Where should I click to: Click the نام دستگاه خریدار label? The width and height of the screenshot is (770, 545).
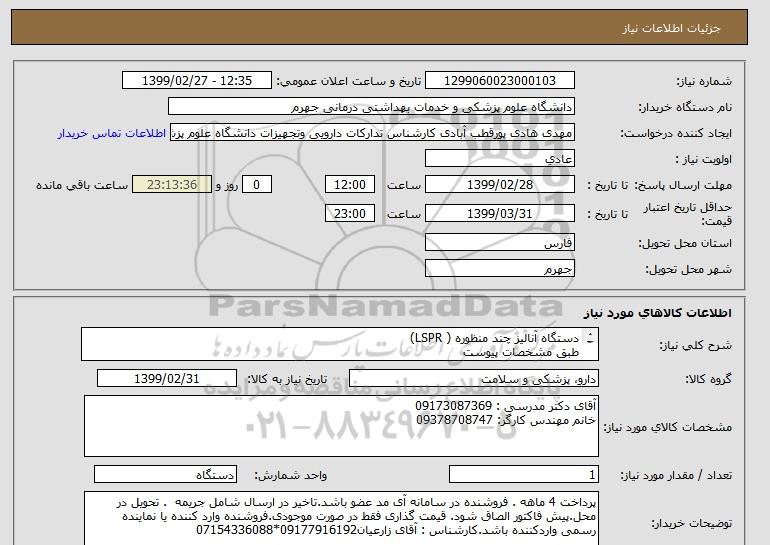(685, 108)
